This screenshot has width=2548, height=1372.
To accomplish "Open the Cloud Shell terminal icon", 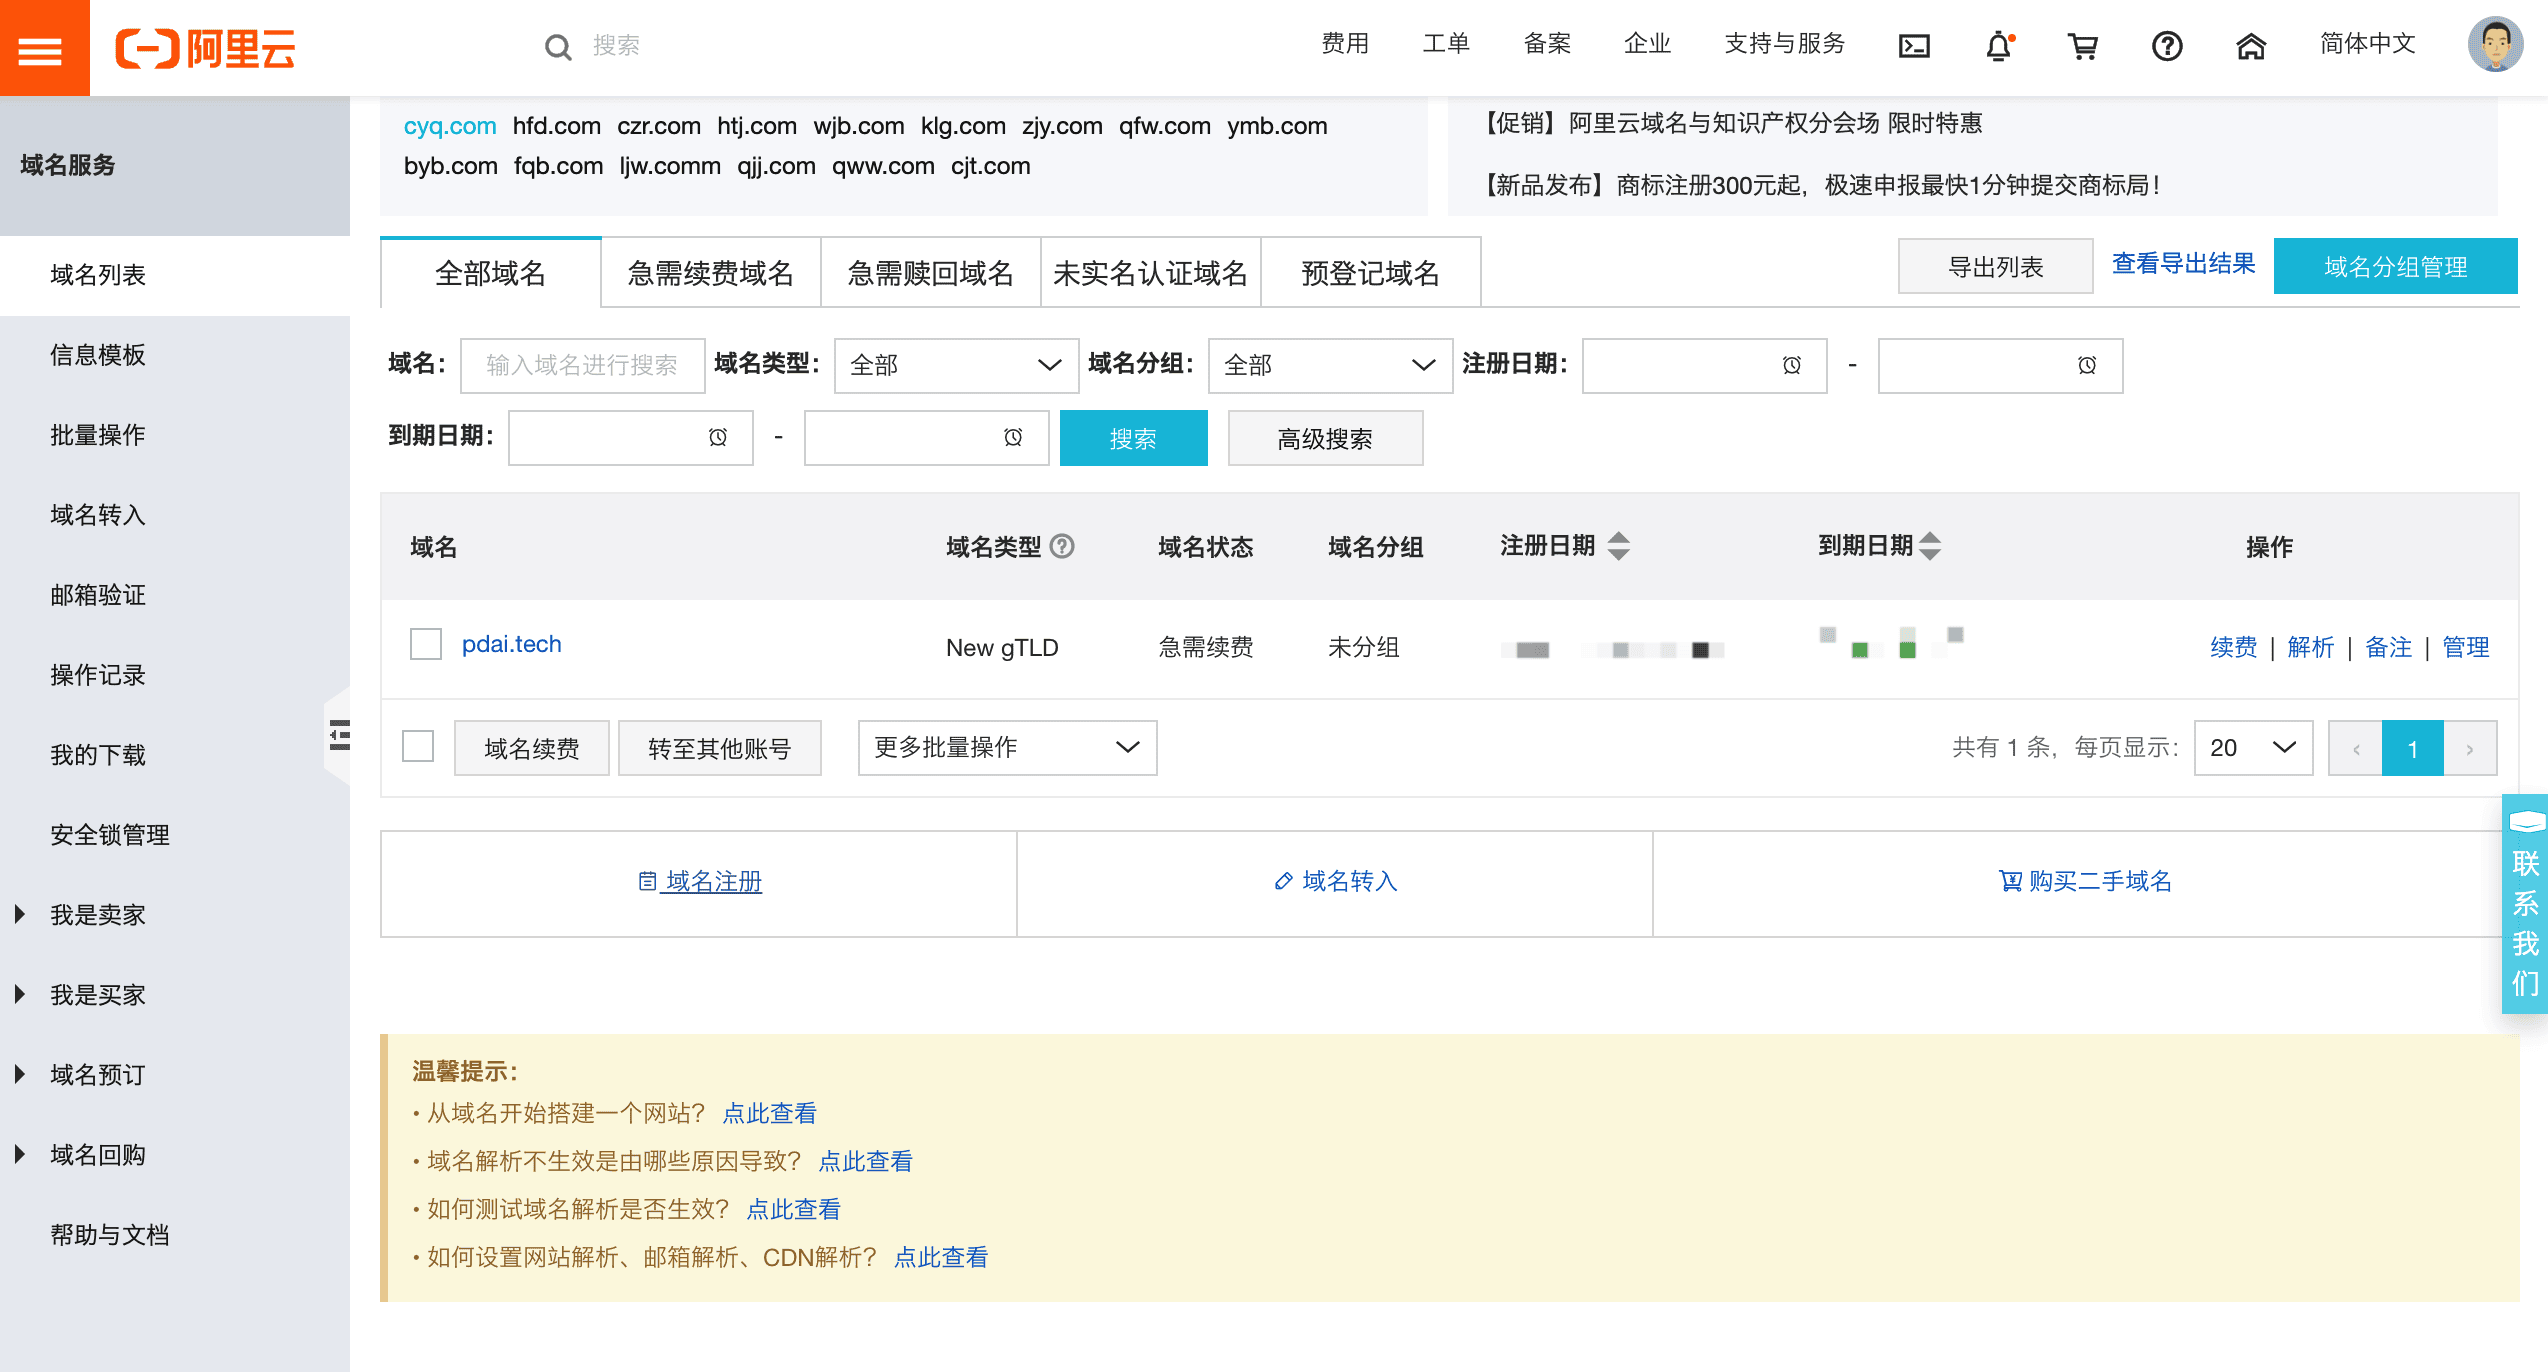I will point(1914,46).
